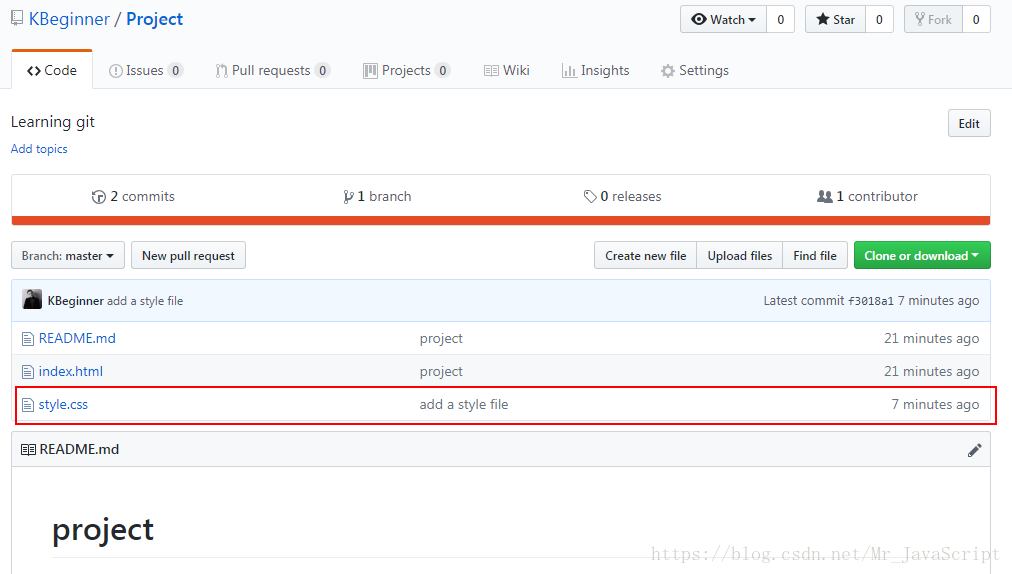Click the '21 minutes ago' timestamp for README.md
This screenshot has height=574, width=1012.
931,338
